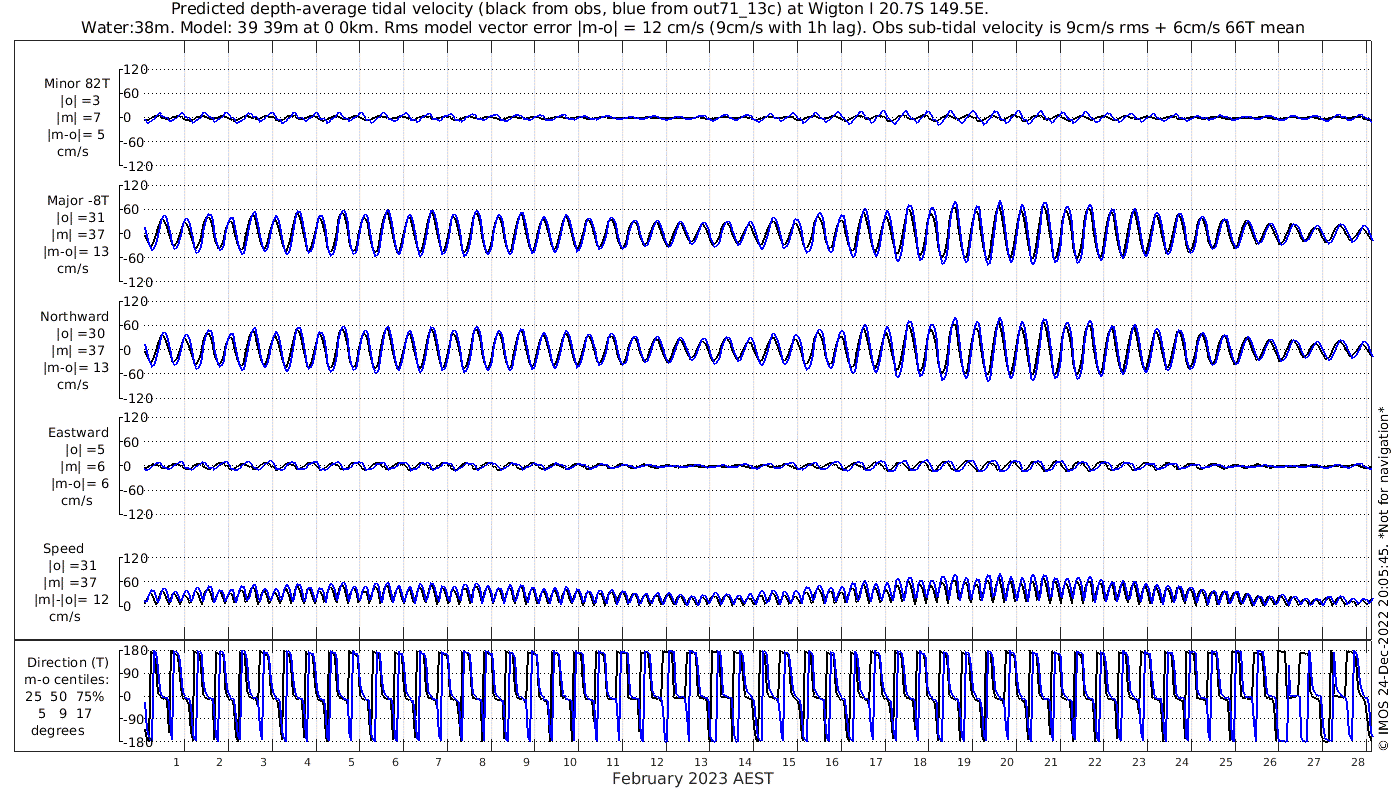Click "|m| =37" under Major -8T
1400x800 pixels.
click(78, 235)
